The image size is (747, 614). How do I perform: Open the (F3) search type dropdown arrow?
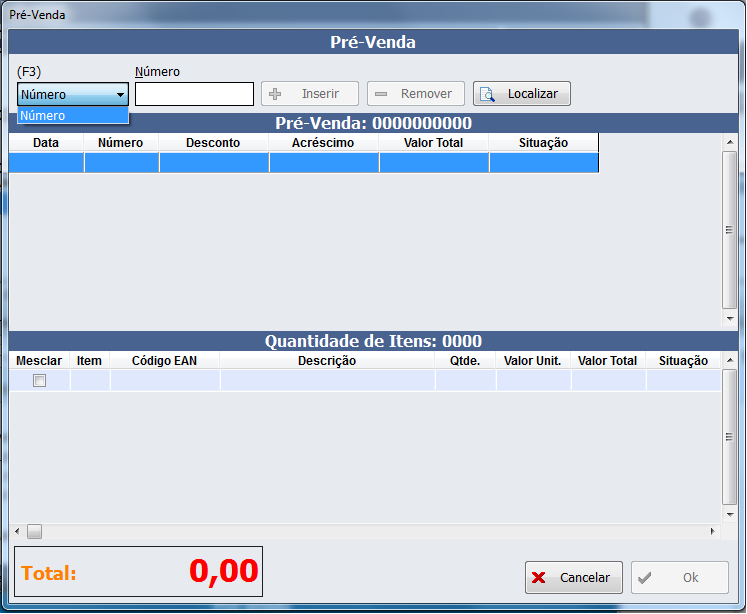point(120,95)
